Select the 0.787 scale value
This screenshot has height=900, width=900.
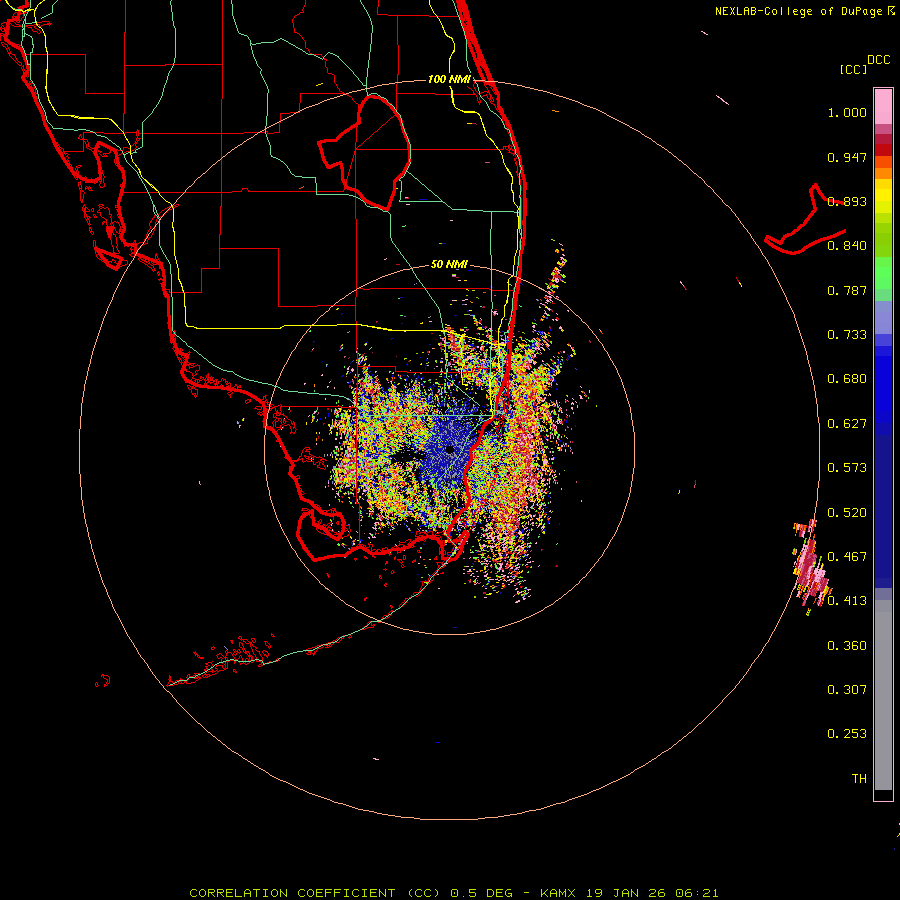(x=847, y=290)
